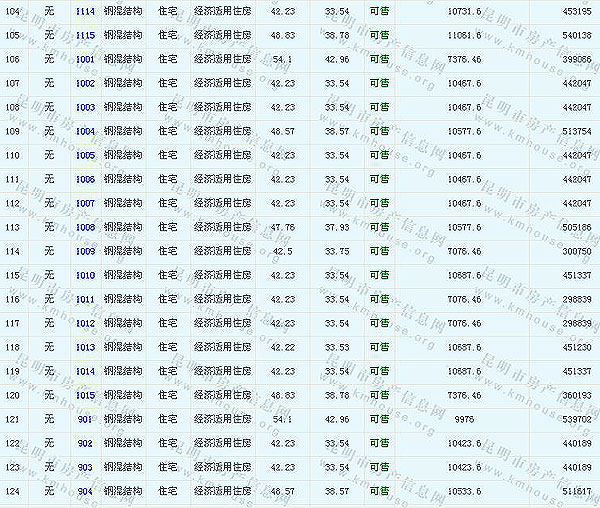Open room 1114 details link

click(85, 11)
